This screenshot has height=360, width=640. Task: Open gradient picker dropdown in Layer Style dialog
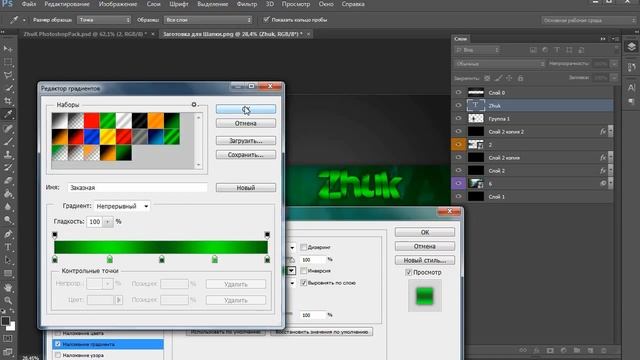291,271
